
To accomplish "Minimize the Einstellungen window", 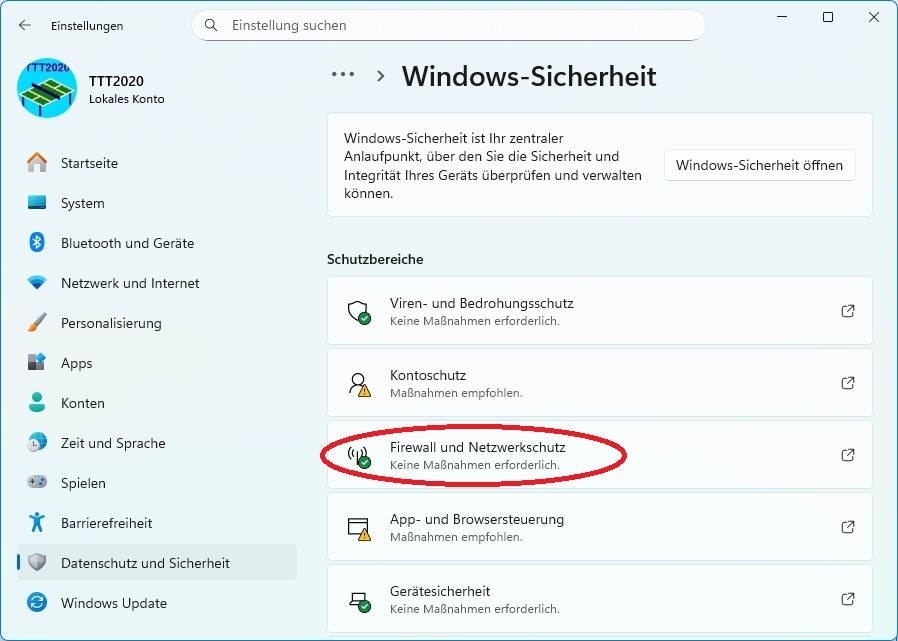I will point(782,17).
